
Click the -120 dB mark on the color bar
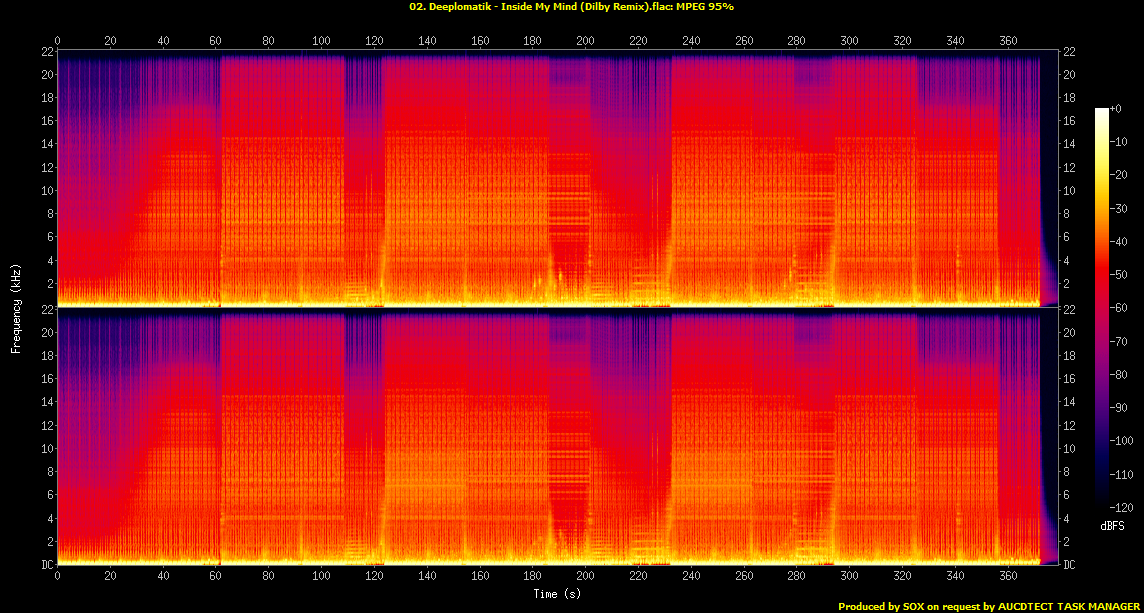1121,506
